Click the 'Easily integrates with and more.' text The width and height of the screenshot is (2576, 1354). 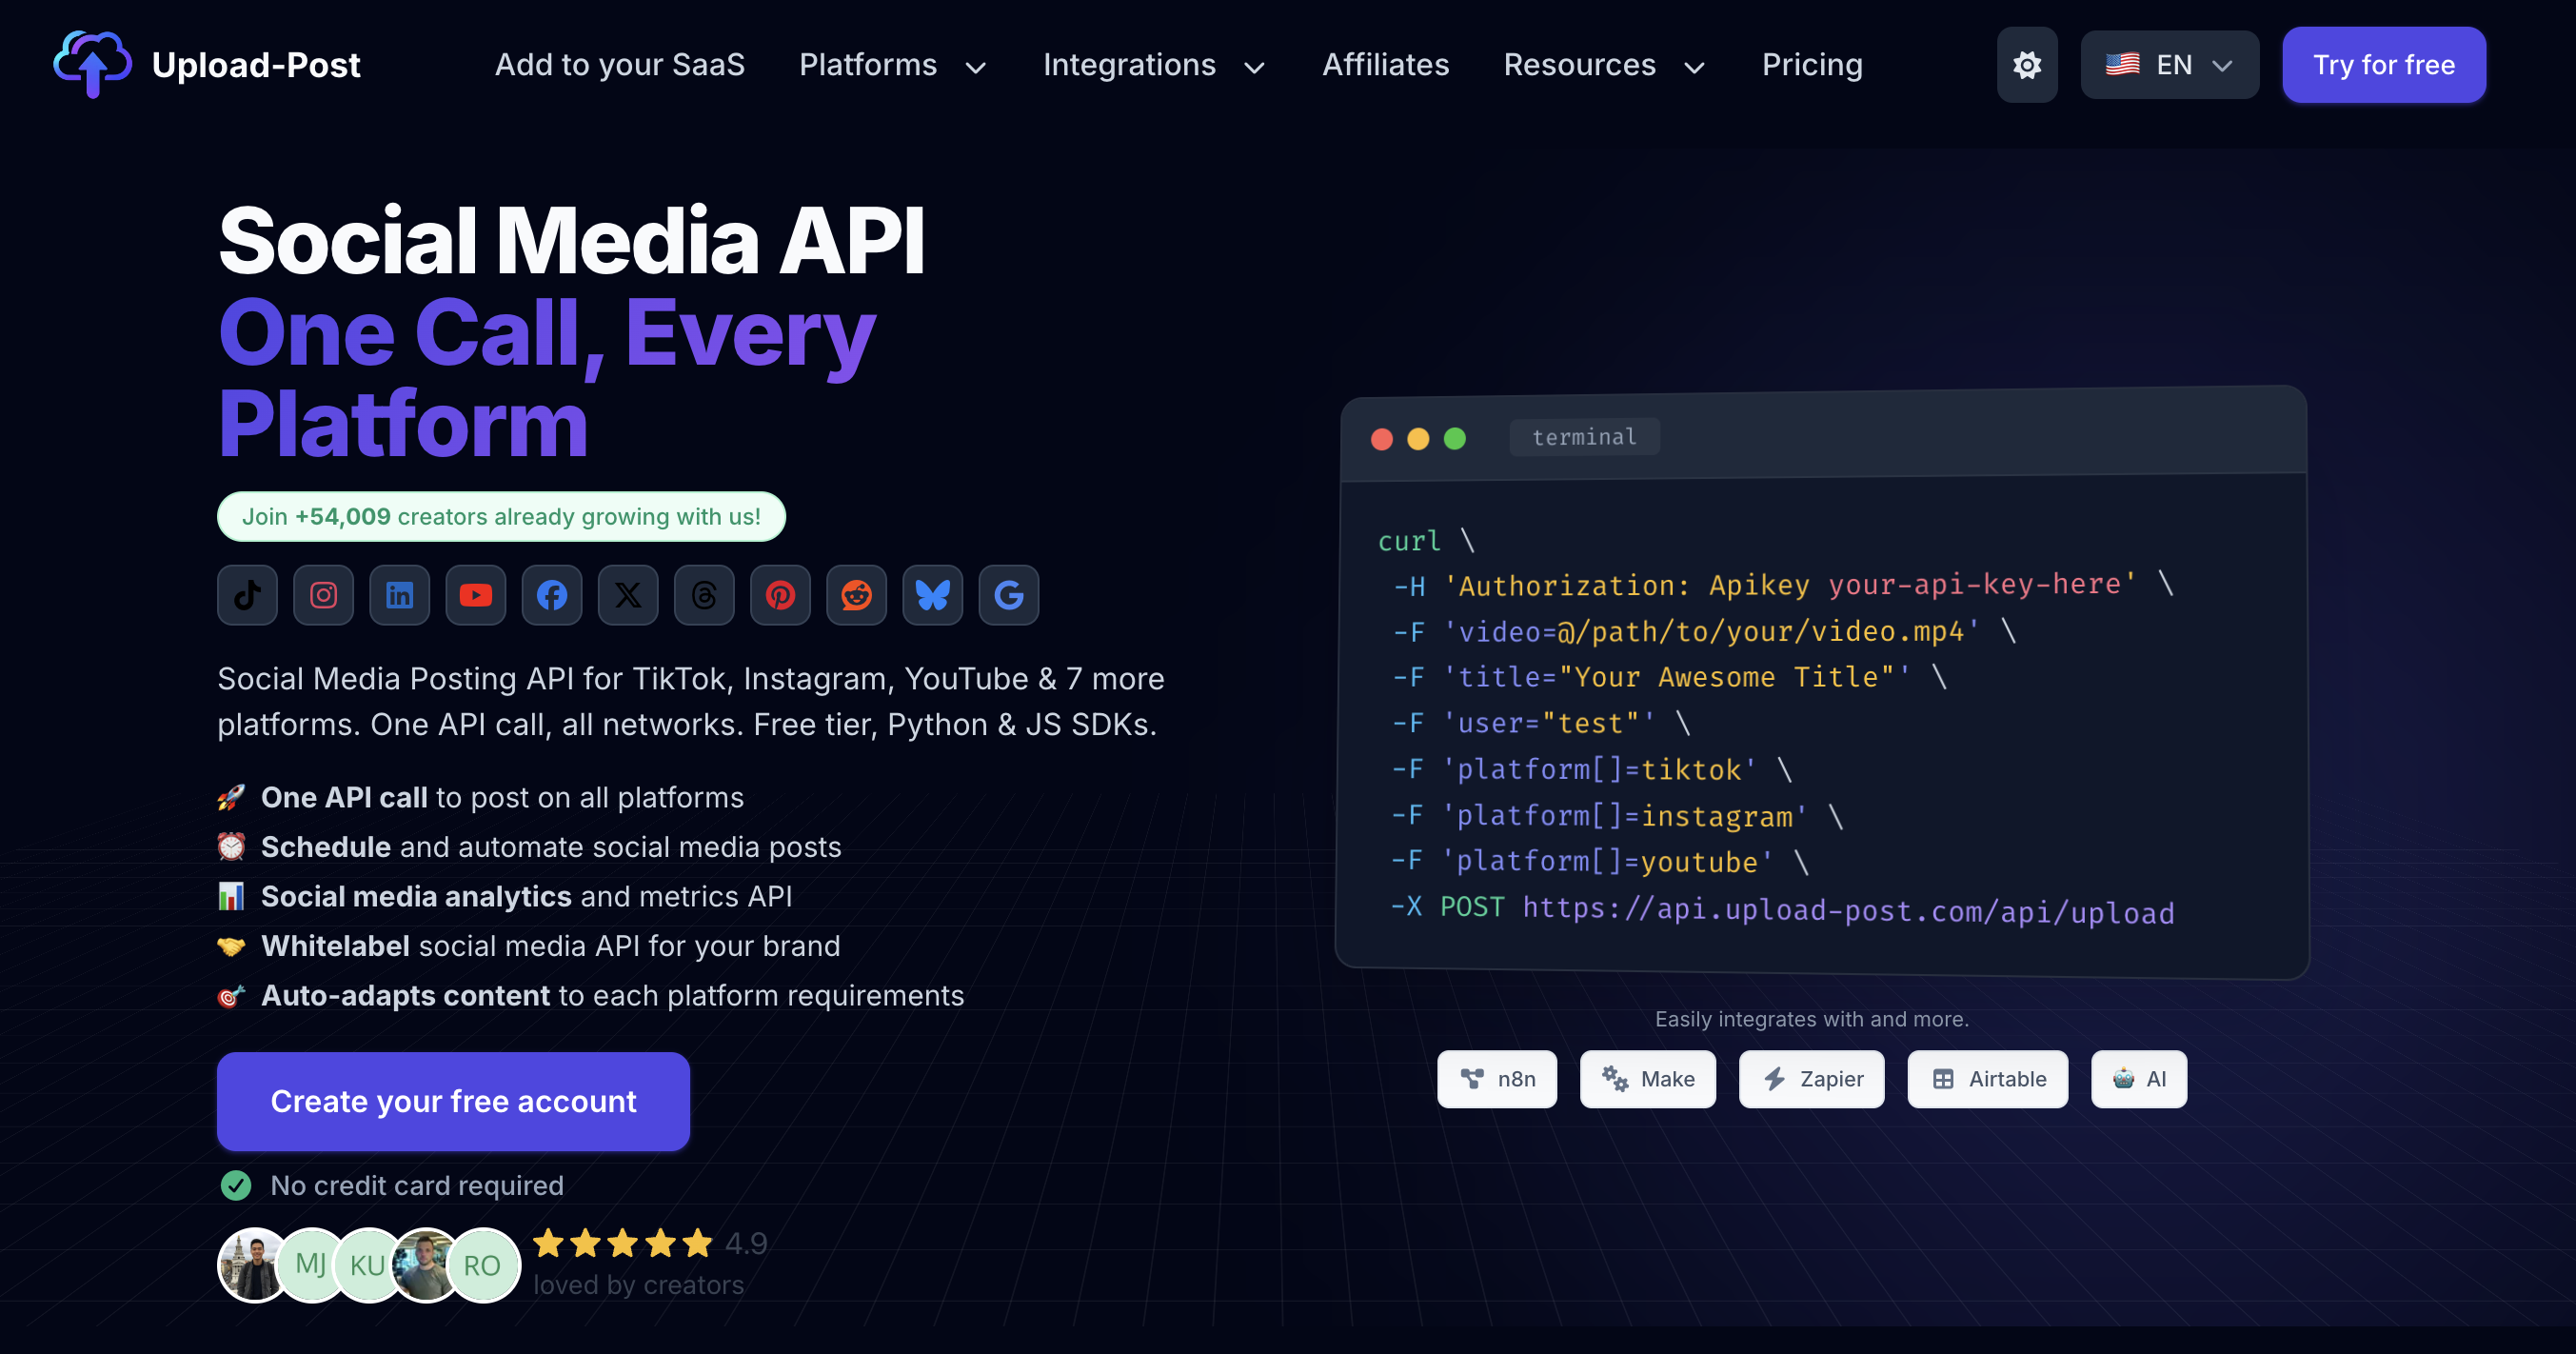(x=1811, y=1019)
